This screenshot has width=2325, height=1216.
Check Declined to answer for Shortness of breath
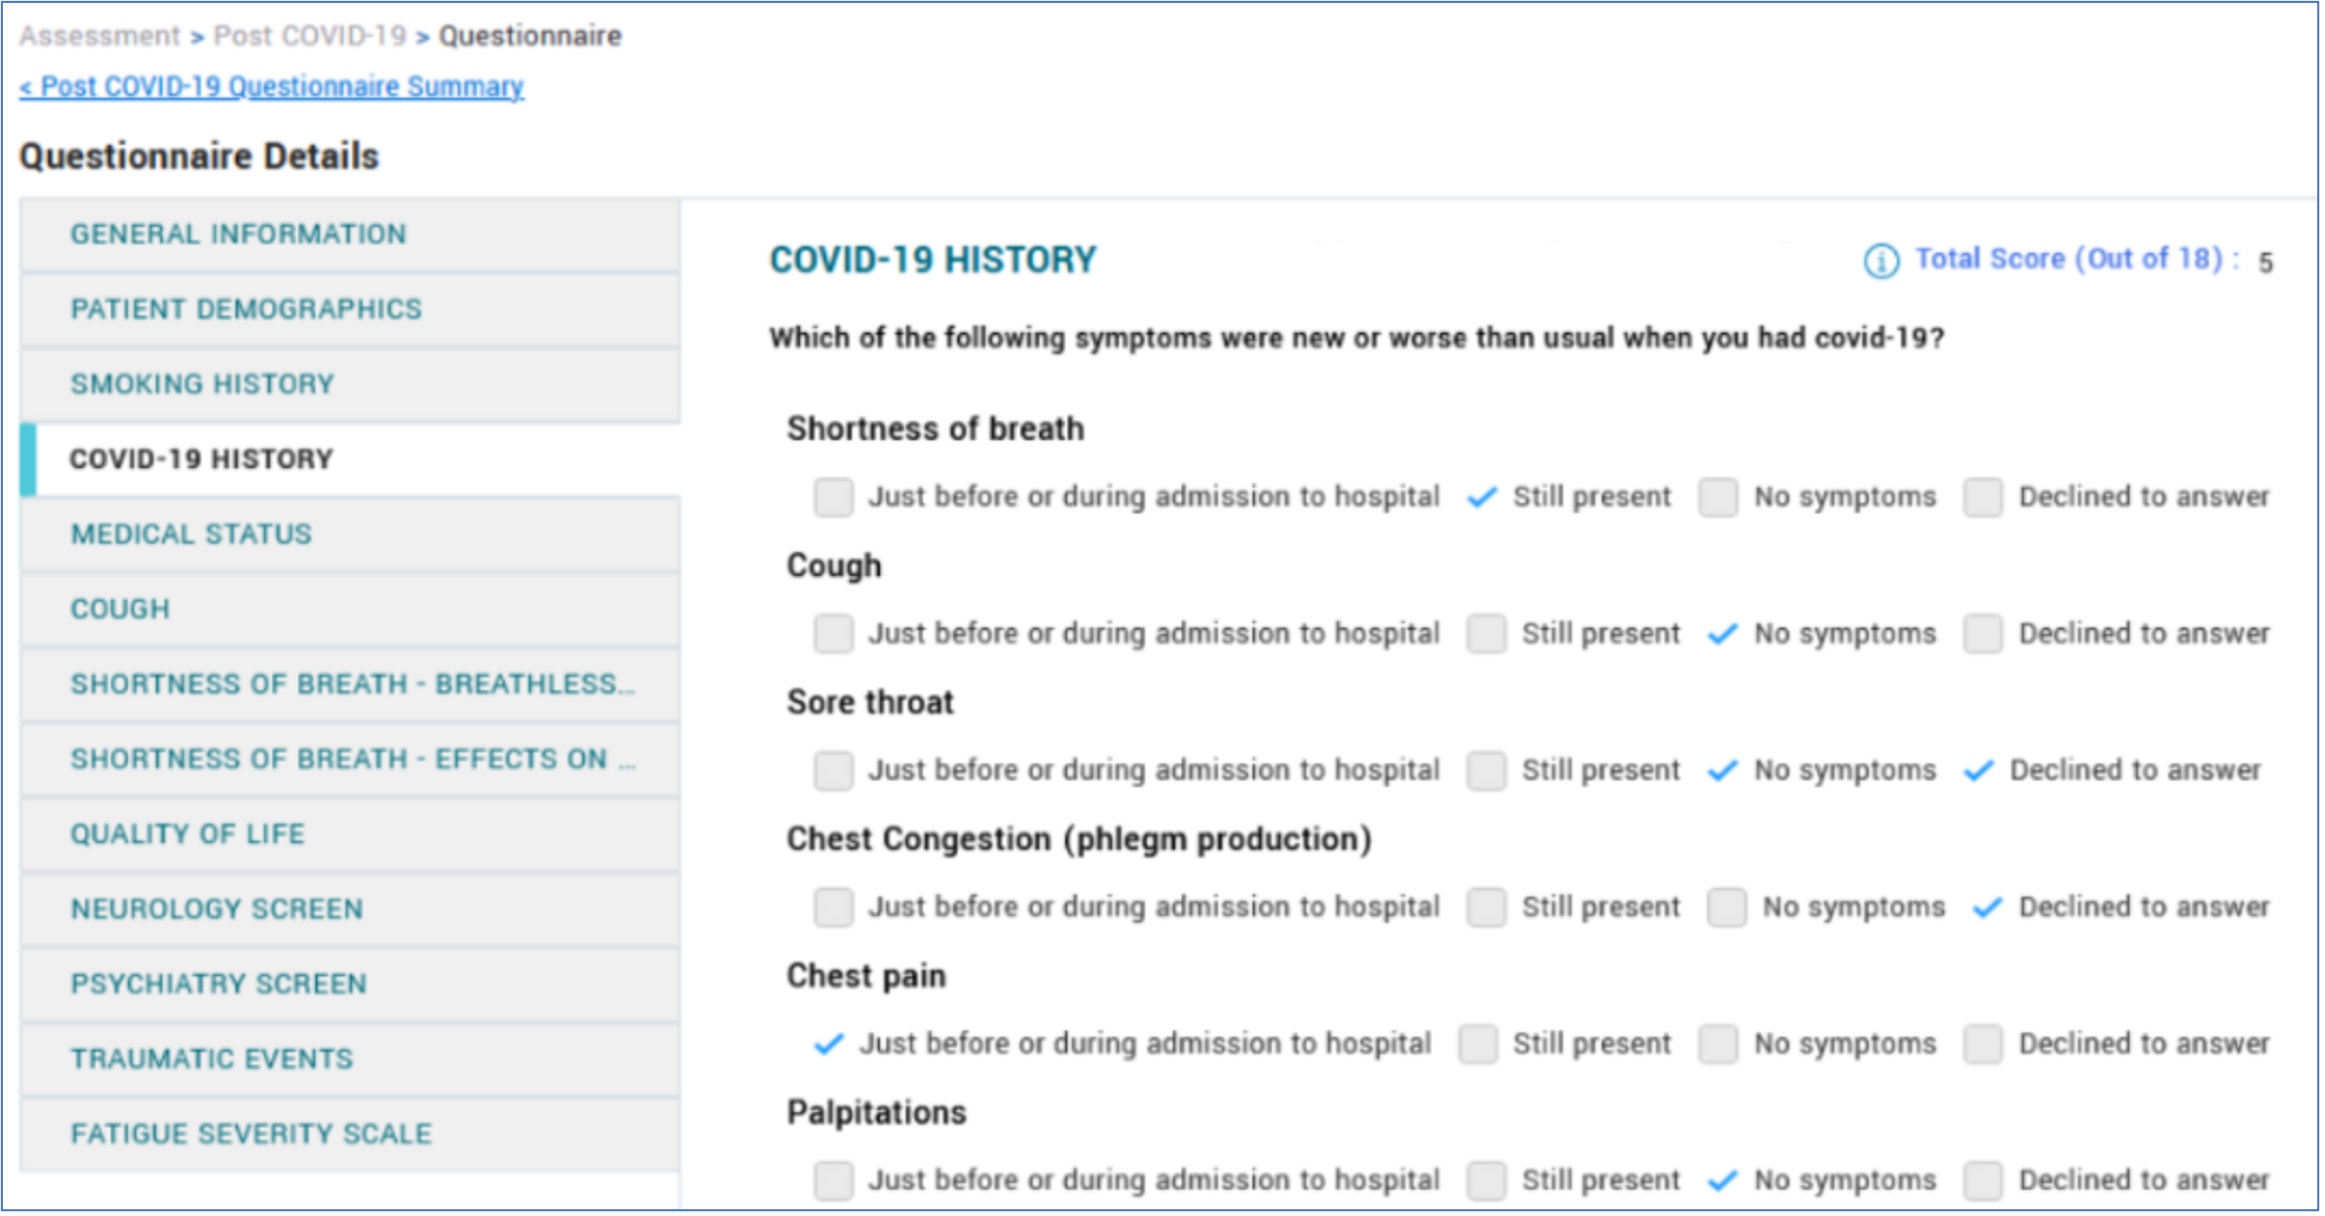coord(1982,497)
